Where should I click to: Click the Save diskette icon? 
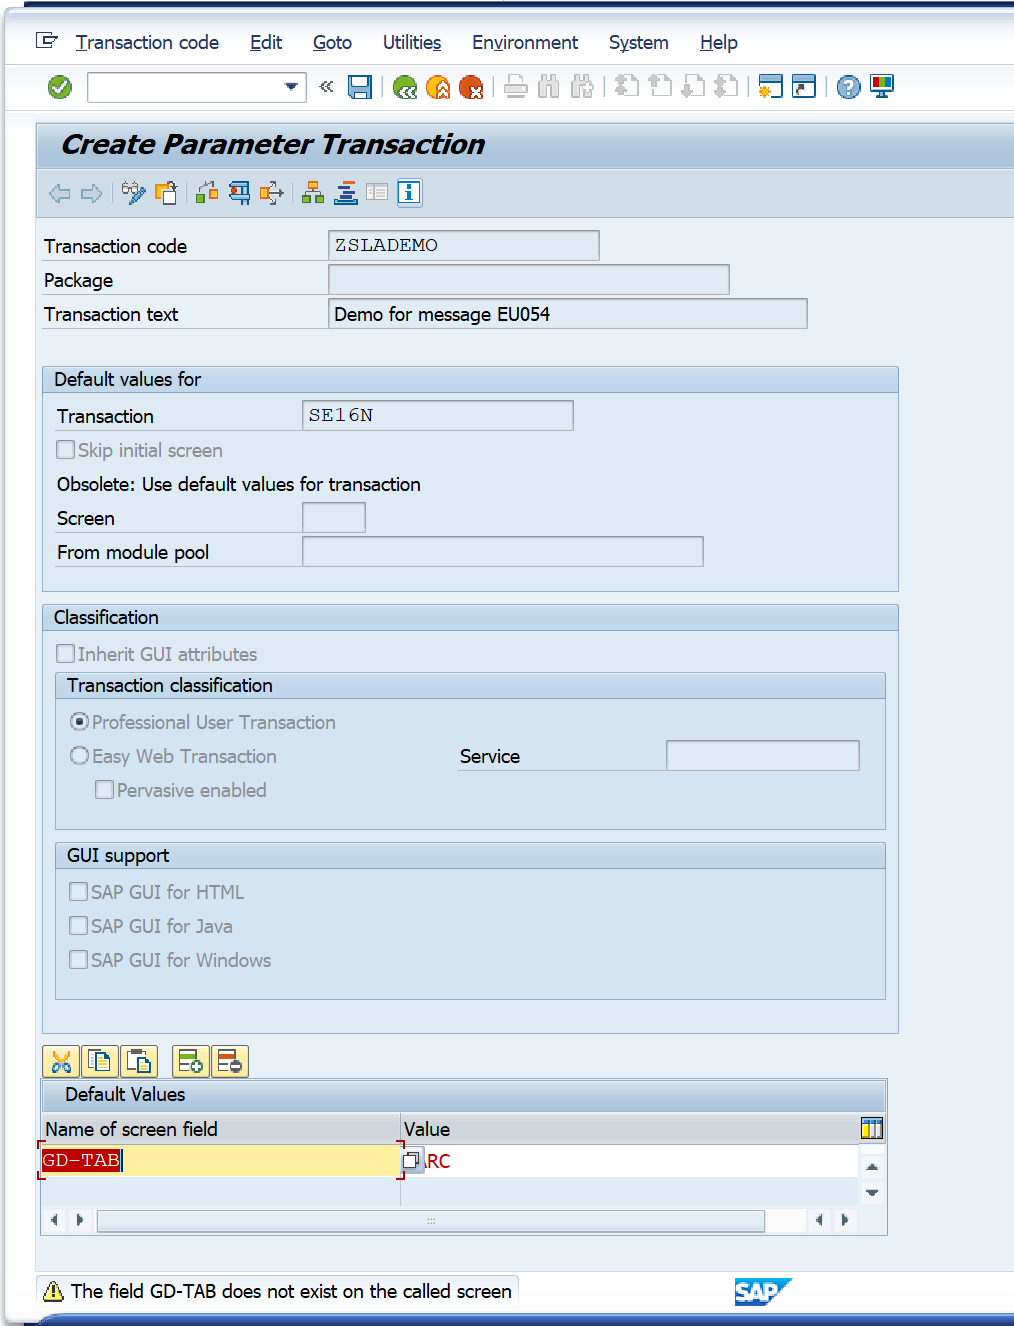pos(360,87)
